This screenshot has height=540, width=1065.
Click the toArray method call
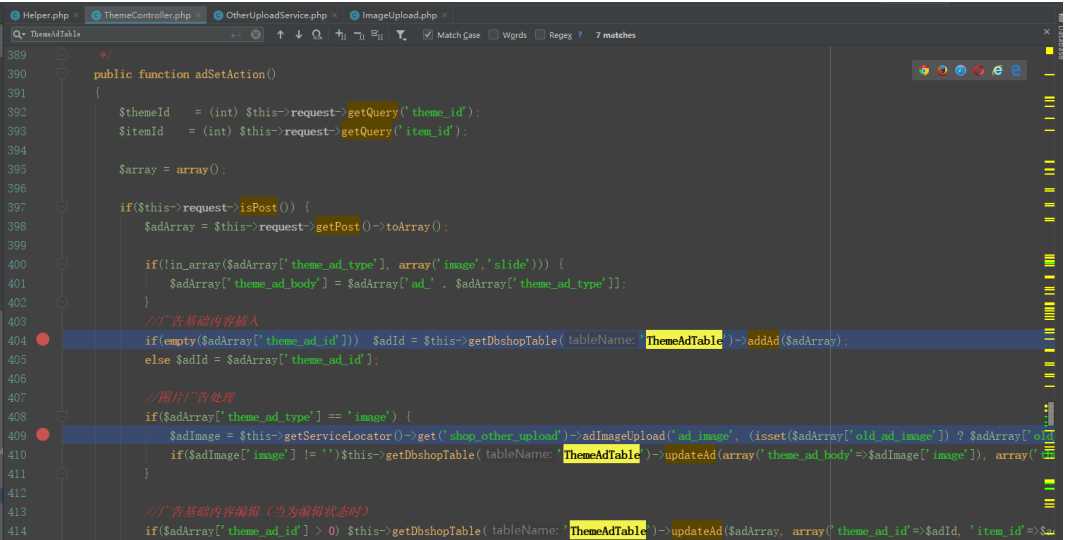408,226
